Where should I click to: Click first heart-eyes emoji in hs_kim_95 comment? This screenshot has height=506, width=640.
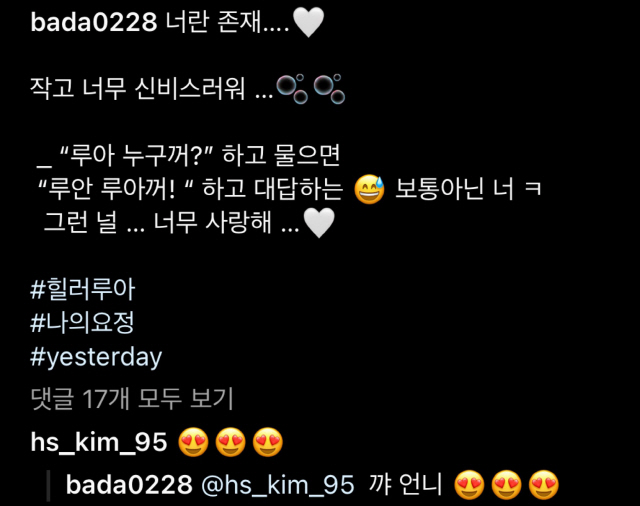pos(193,442)
